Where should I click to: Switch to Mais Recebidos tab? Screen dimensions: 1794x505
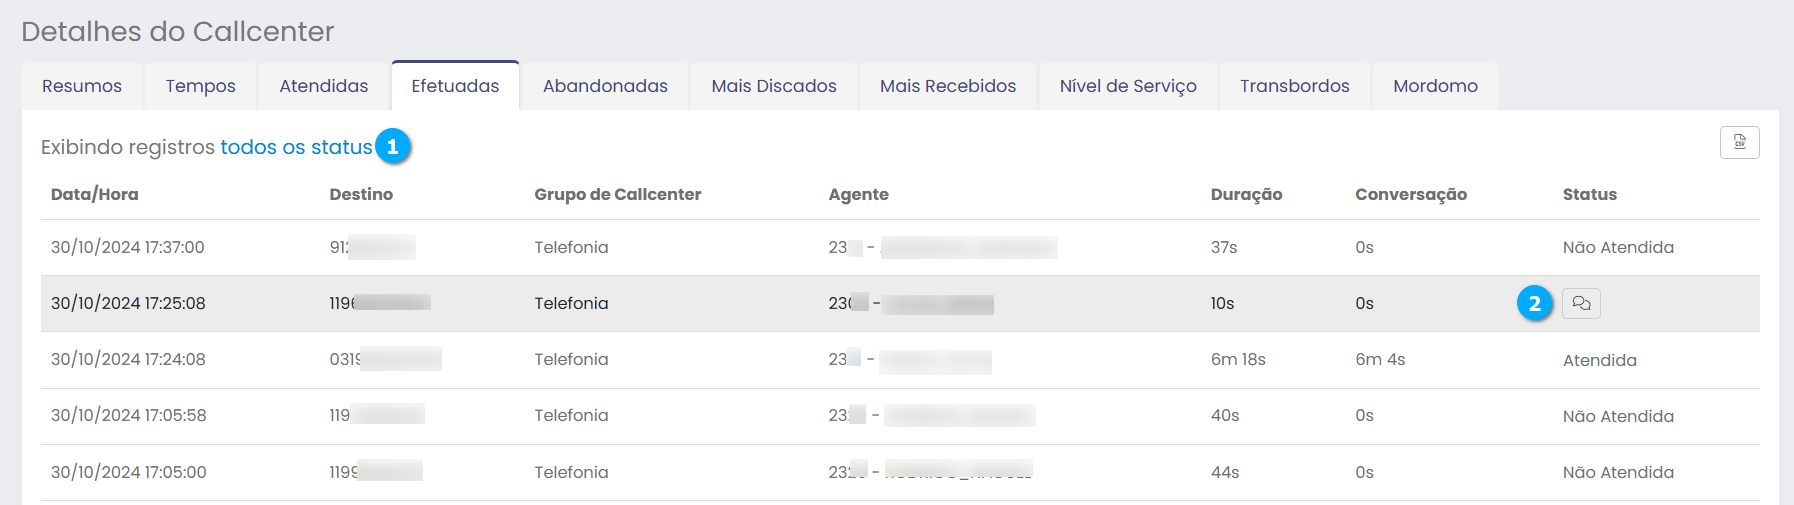click(x=947, y=86)
